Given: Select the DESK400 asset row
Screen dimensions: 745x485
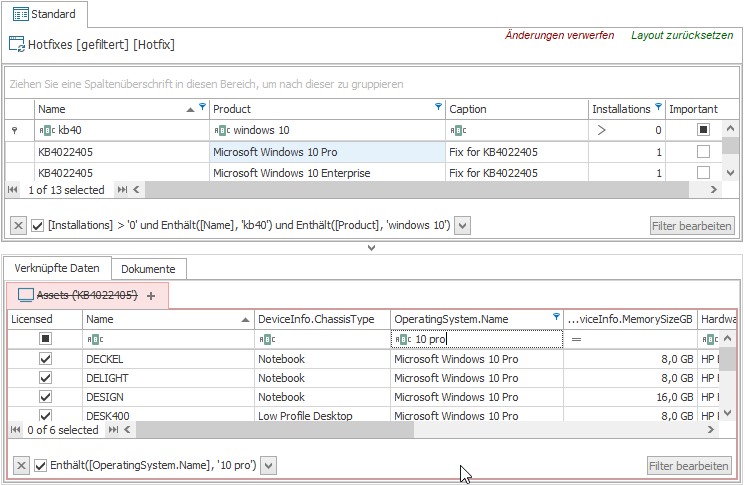Looking at the screenshot, I should click(x=364, y=415).
